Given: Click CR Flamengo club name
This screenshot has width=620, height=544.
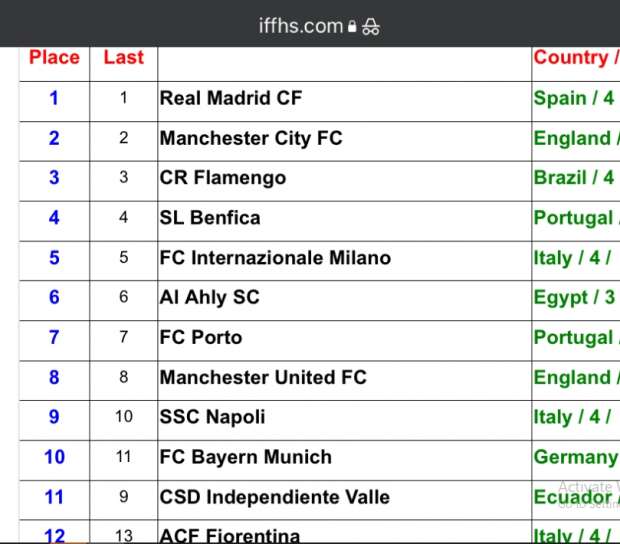Looking at the screenshot, I should click(223, 178).
